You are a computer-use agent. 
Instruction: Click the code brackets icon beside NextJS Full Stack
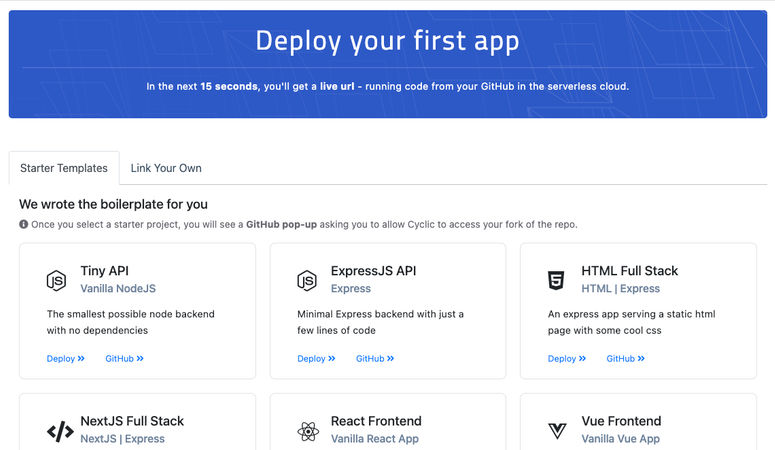[x=60, y=431]
